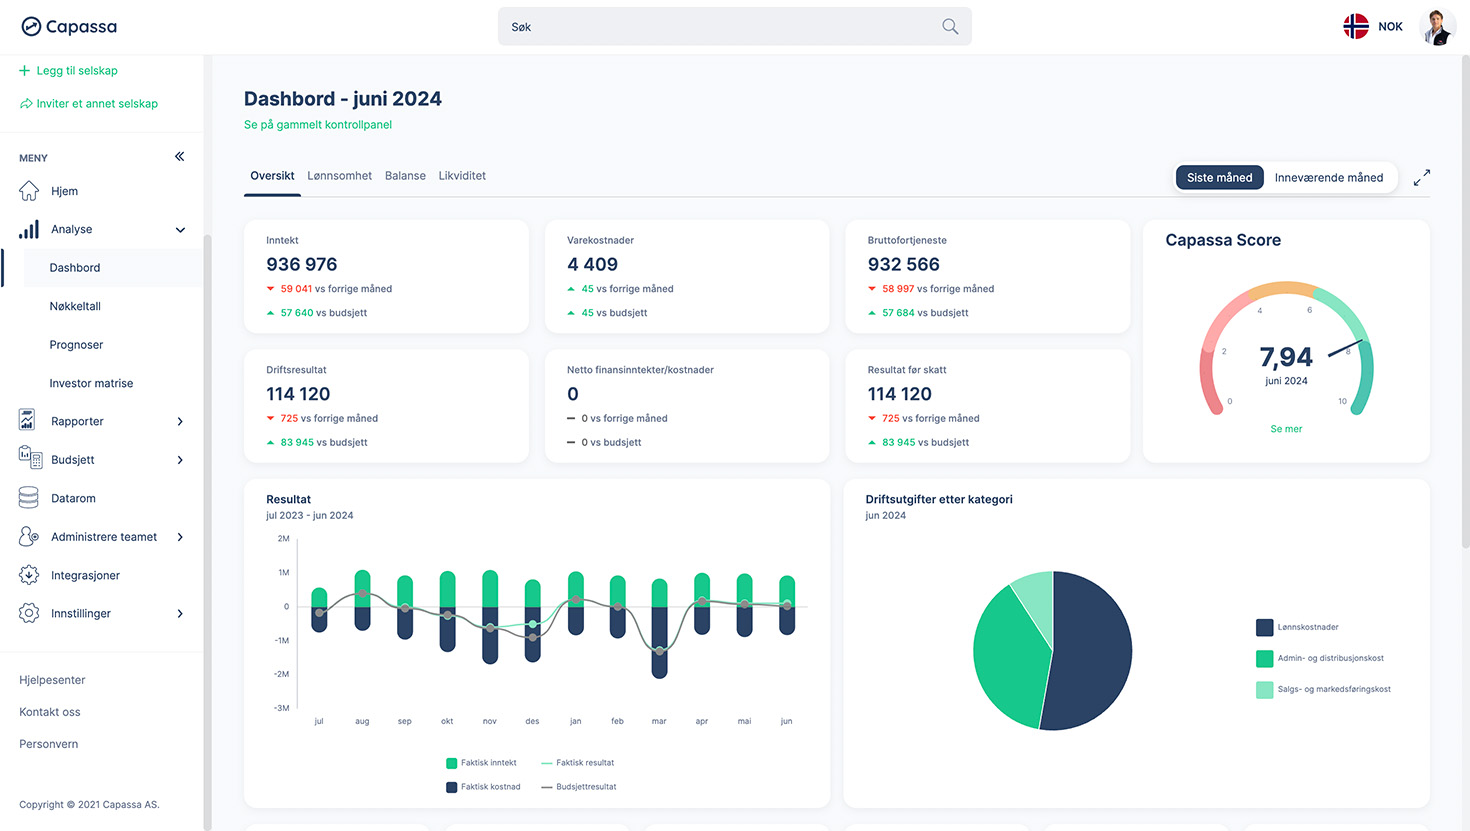Click the Lønnskostnader dark blue legend swatch
Screen dimensions: 1470x831
coord(1264,628)
